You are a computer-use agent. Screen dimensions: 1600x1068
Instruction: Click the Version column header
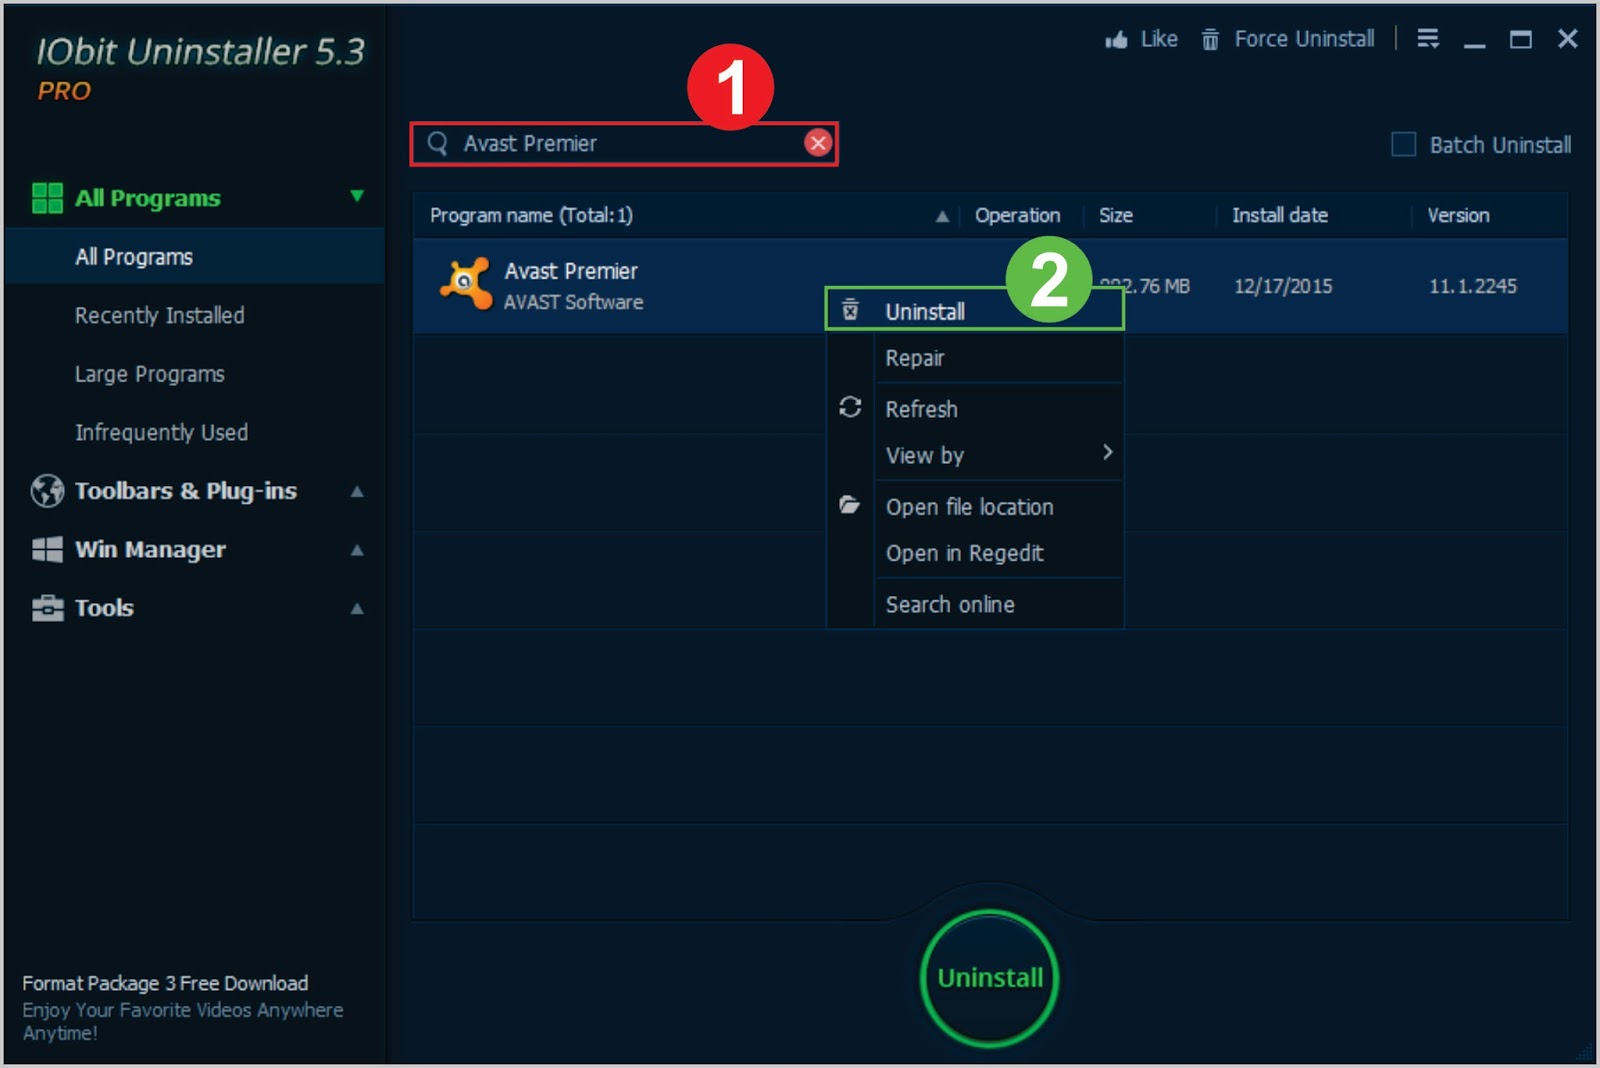pos(1458,215)
